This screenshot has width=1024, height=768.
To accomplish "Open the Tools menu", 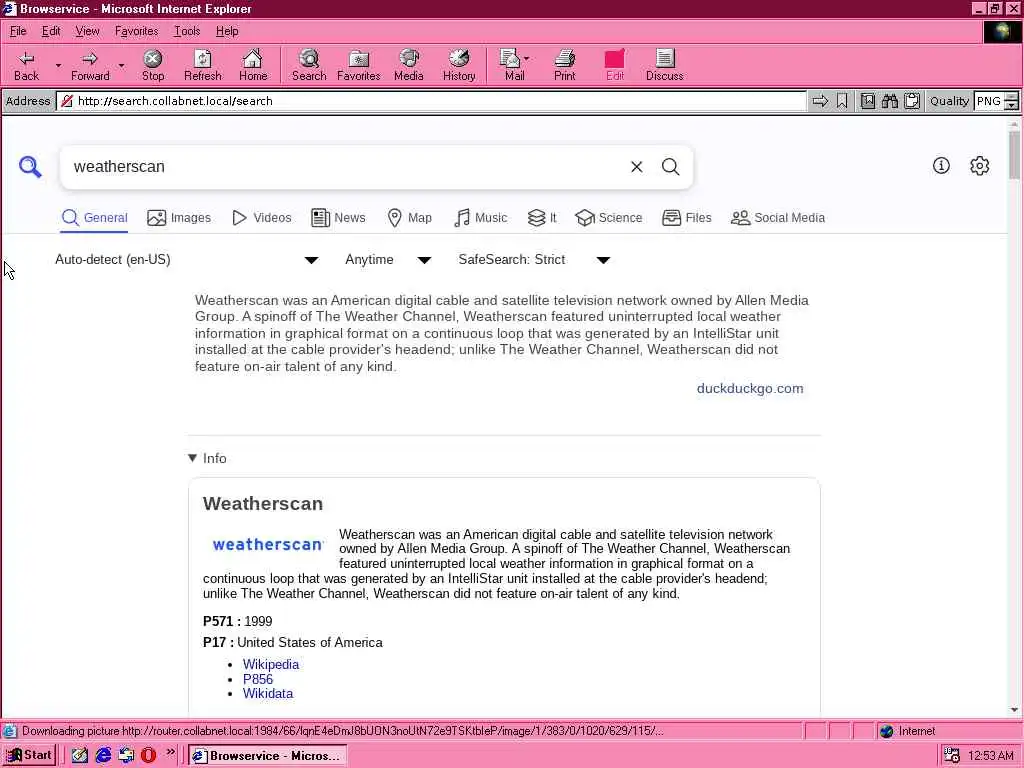I will [x=187, y=31].
